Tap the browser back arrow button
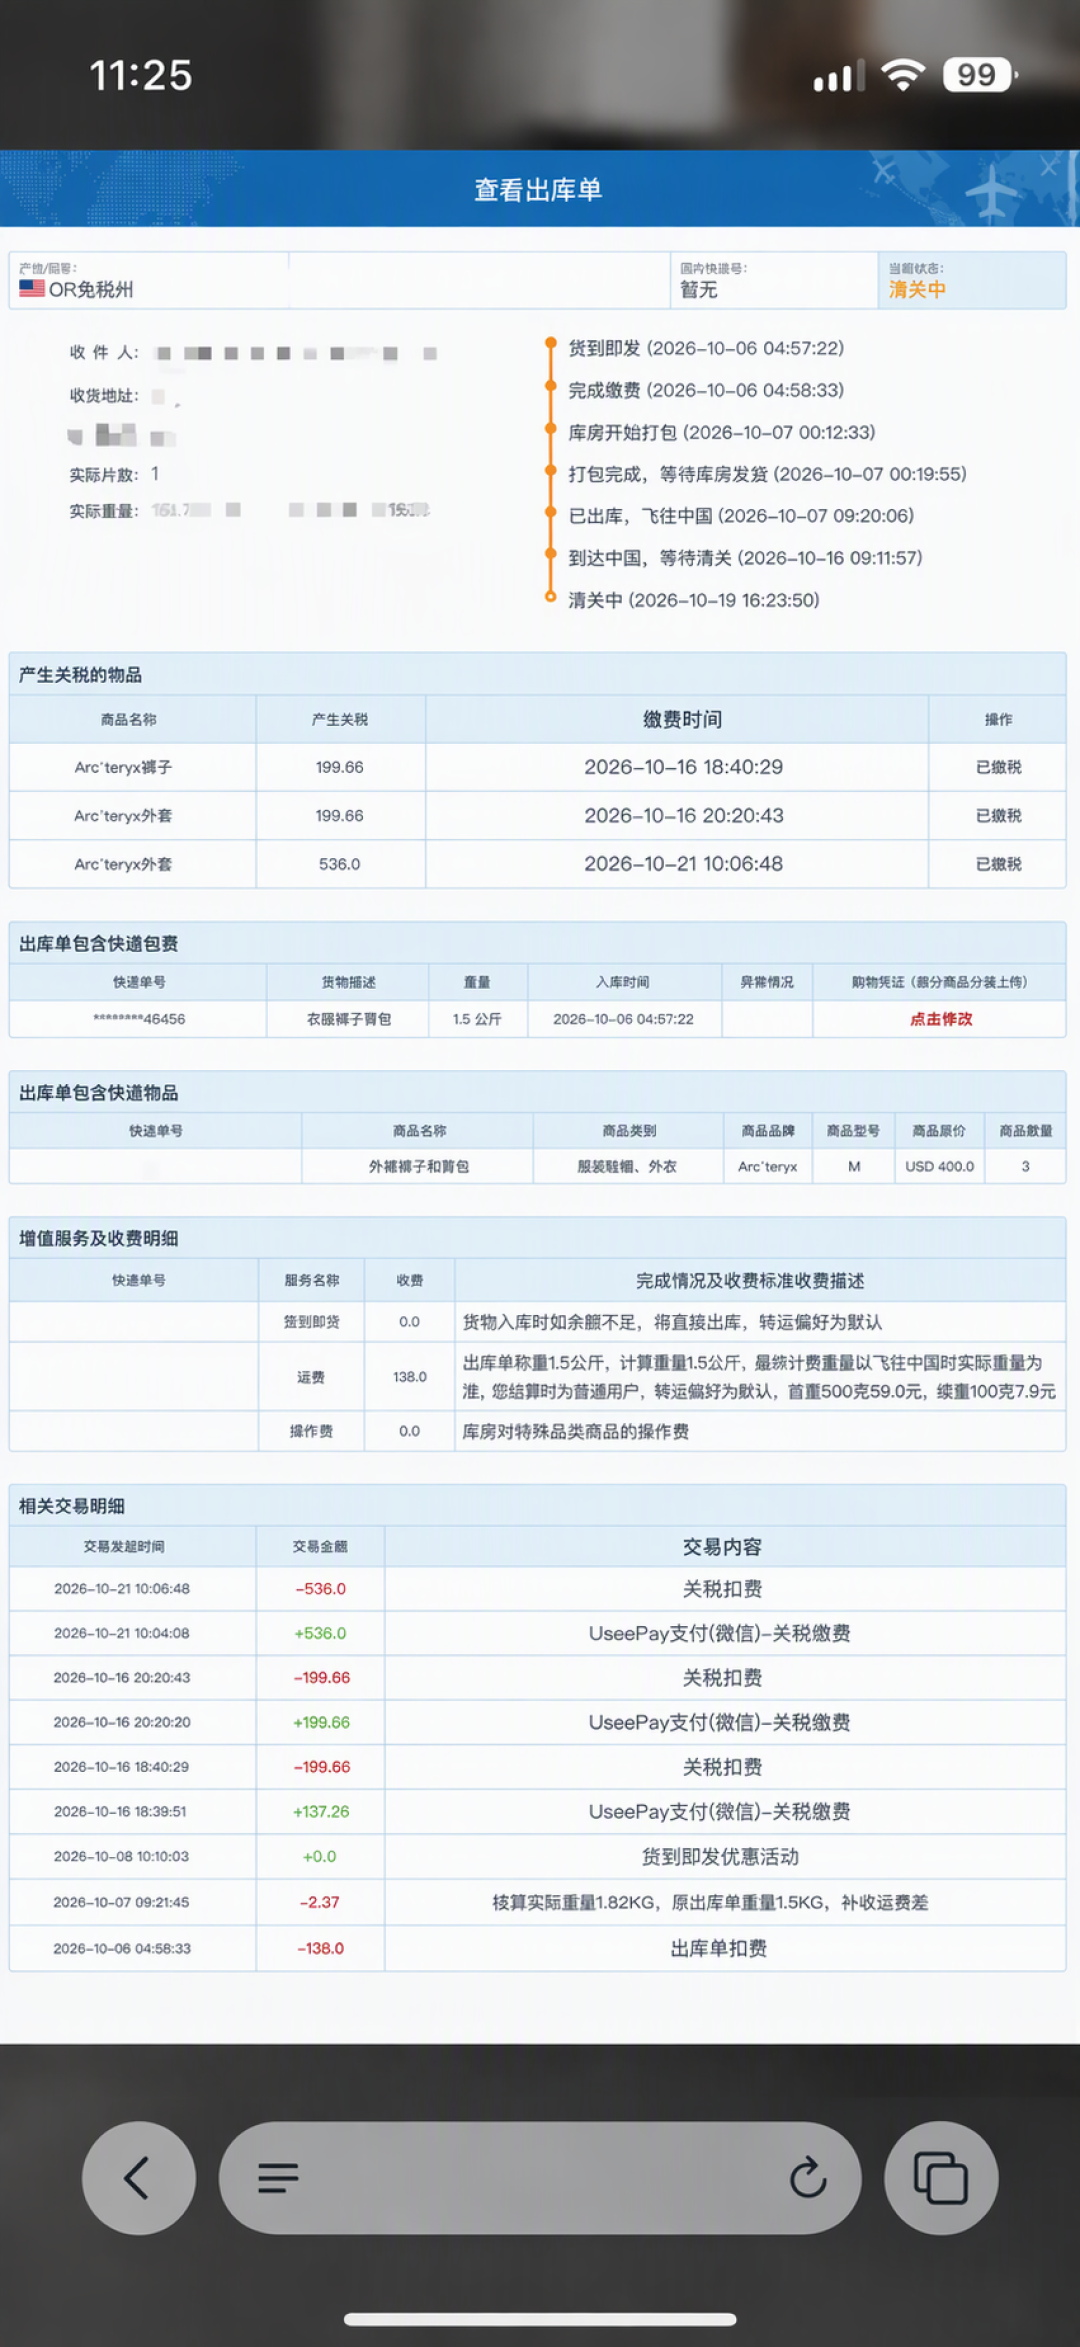The width and height of the screenshot is (1080, 2347). pos(138,2178)
